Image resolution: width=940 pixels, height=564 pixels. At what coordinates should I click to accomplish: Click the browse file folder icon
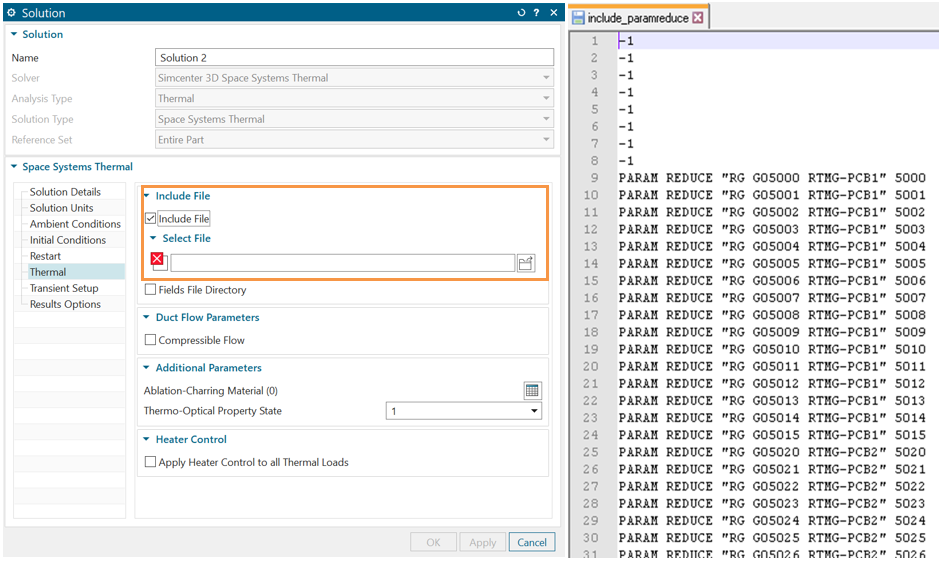(526, 263)
